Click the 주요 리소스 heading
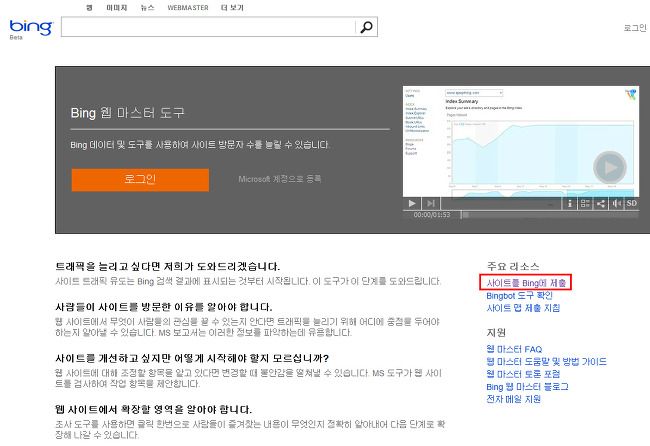This screenshot has height=446, width=650. [x=513, y=266]
